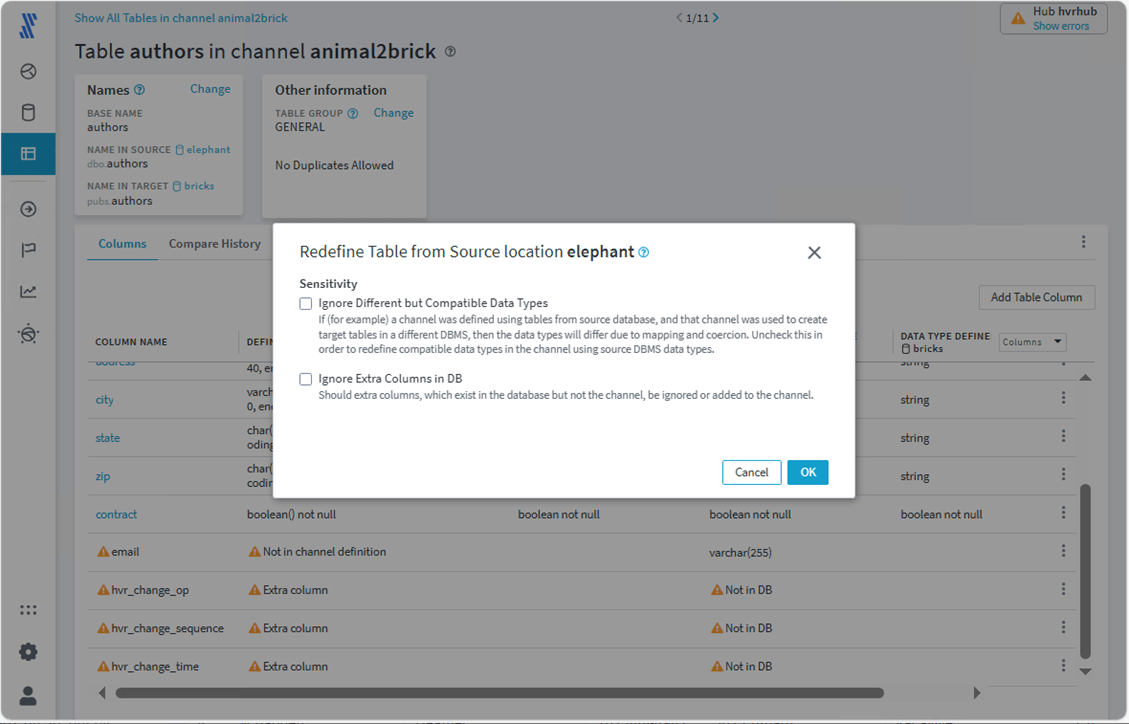Open kebab menu for city row
This screenshot has height=724, width=1129.
1063,398
